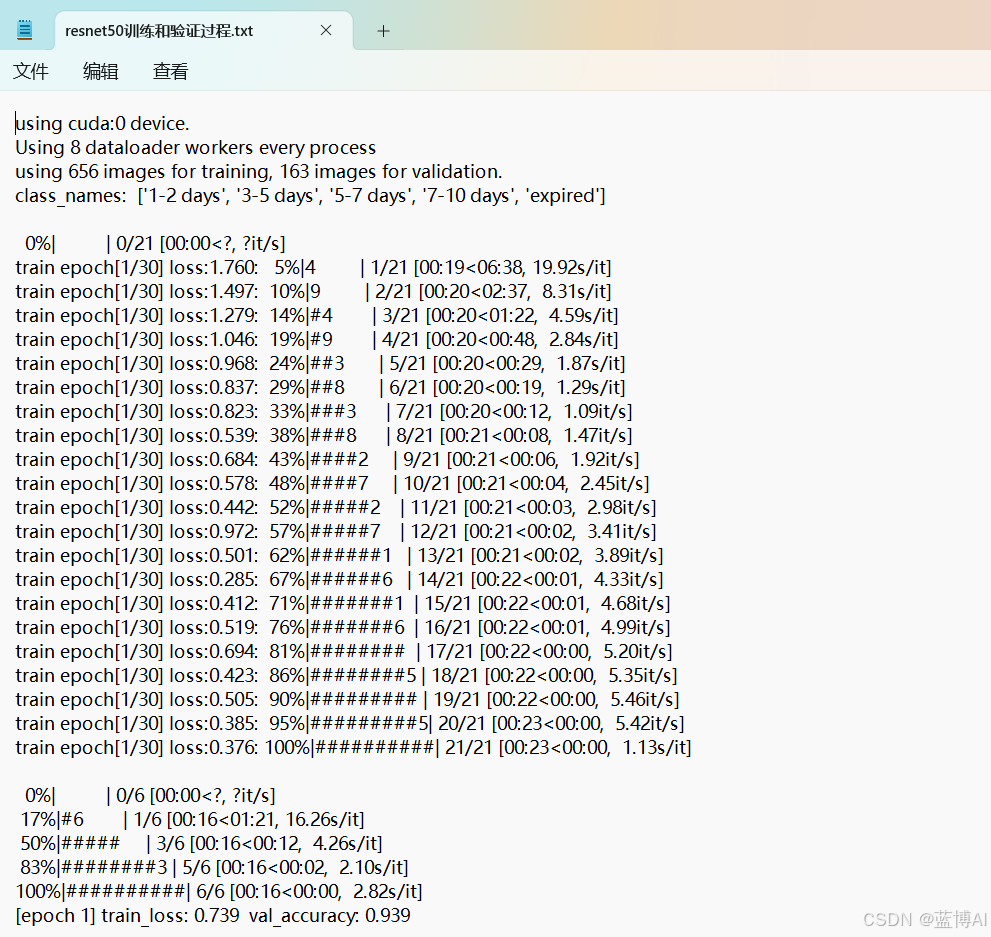Click the train line with loss:0.385

pos(350,723)
